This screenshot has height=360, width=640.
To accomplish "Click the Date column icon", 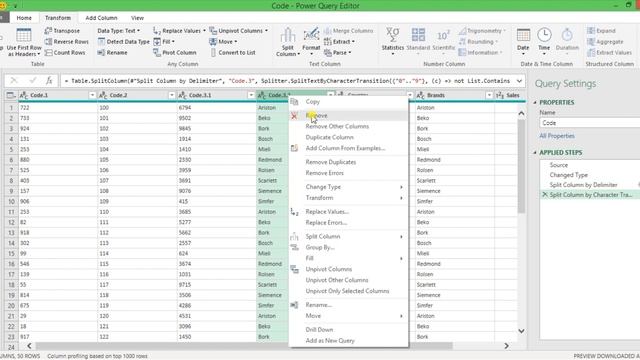I will click(x=523, y=36).
